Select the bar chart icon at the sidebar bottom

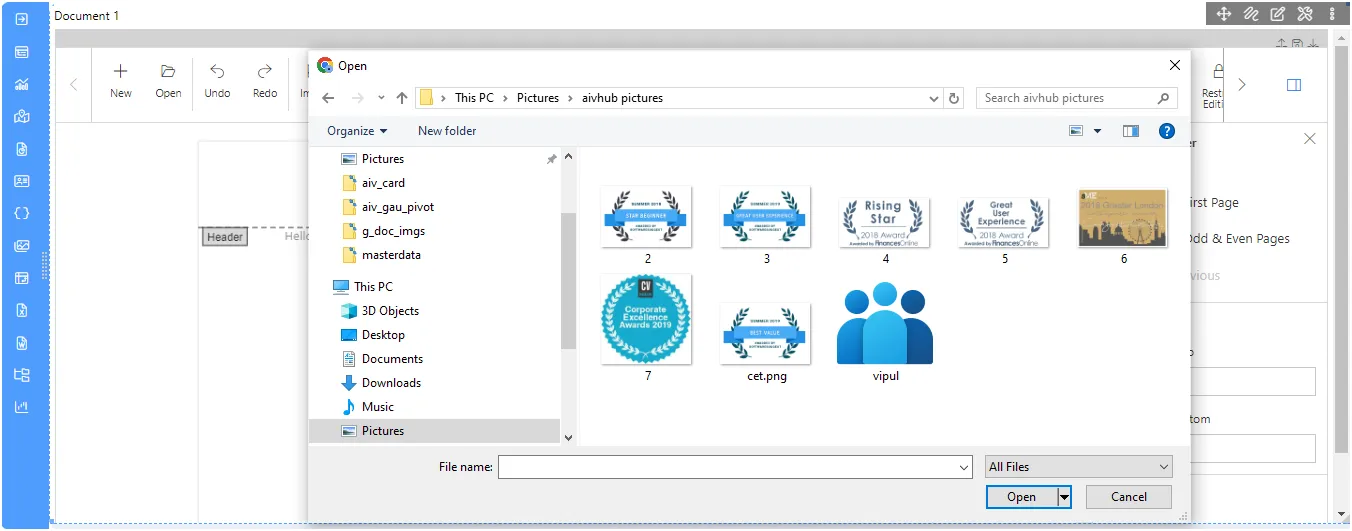(21, 407)
